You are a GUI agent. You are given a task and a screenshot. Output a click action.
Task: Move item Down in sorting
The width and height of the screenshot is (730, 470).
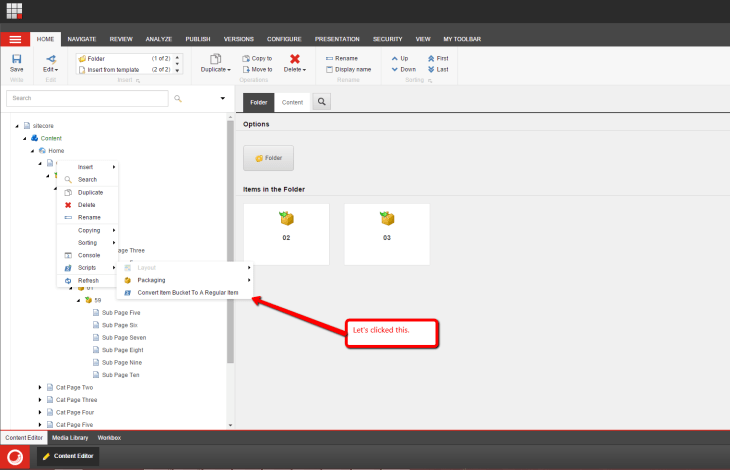pos(404,69)
